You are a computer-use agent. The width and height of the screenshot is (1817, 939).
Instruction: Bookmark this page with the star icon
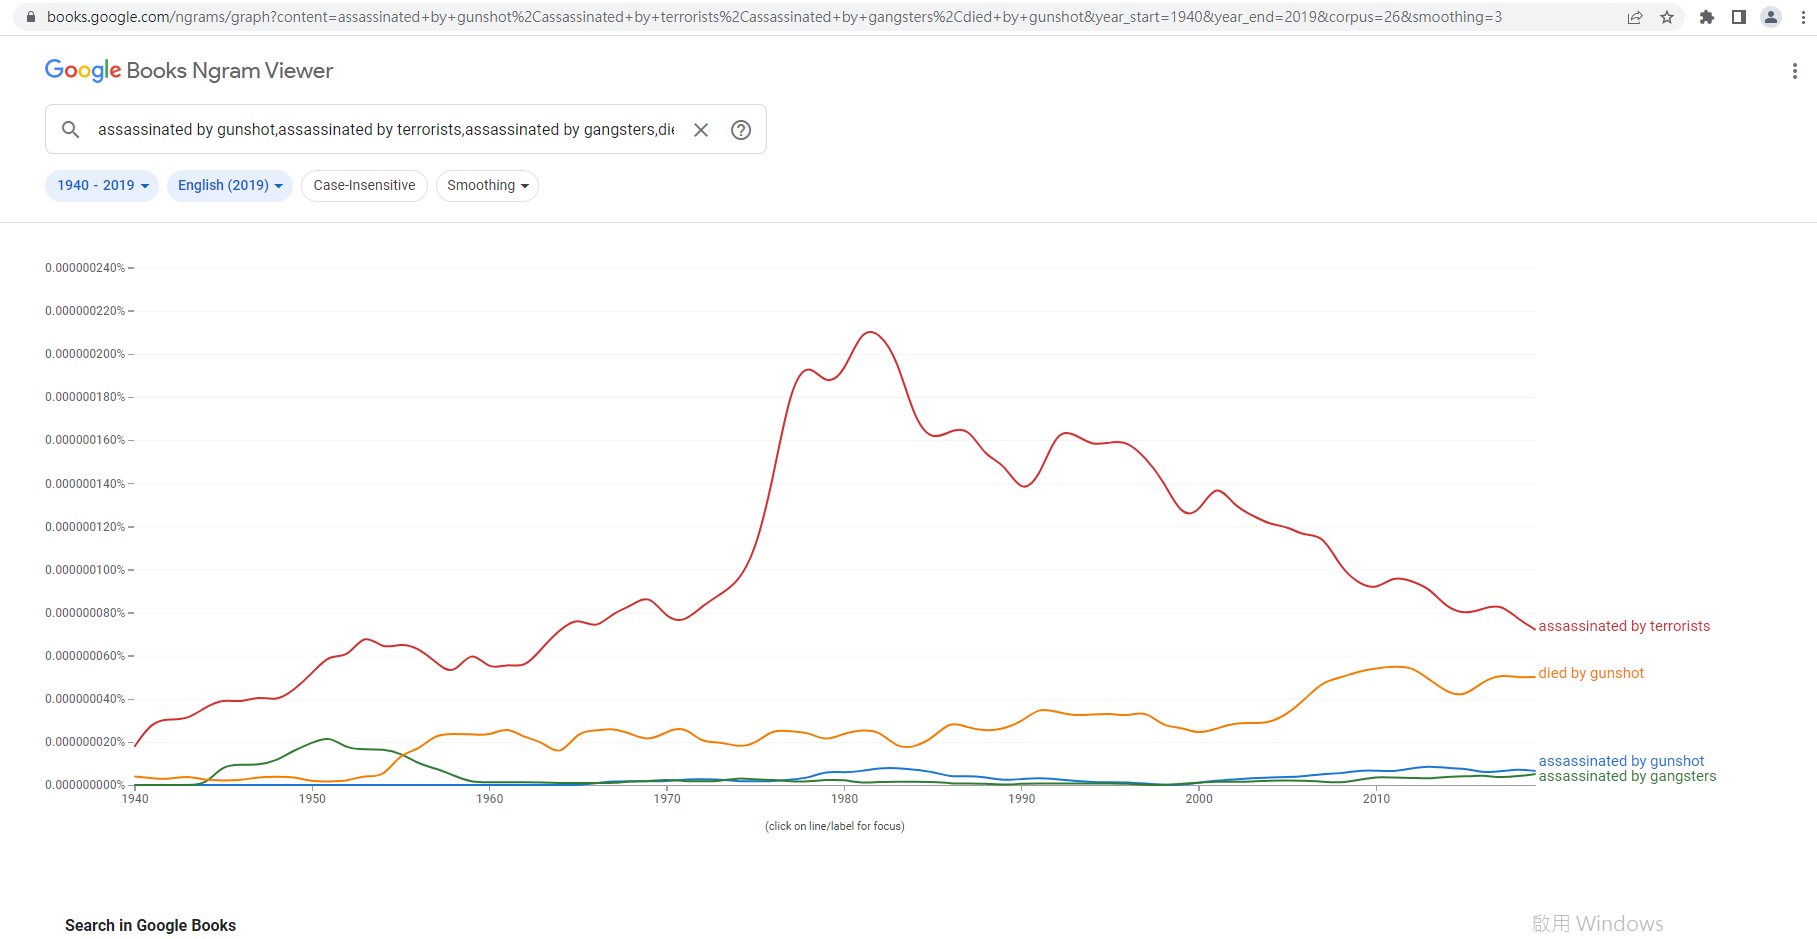(x=1667, y=17)
